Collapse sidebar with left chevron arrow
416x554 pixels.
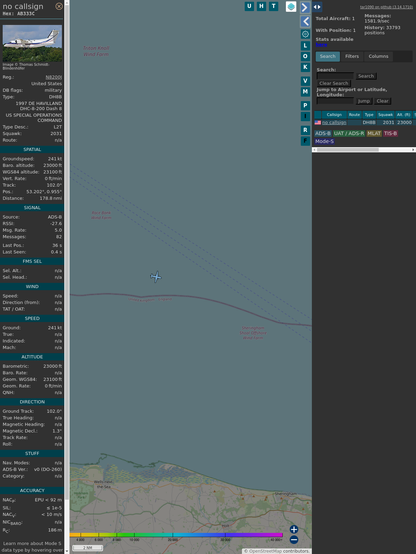(305, 22)
